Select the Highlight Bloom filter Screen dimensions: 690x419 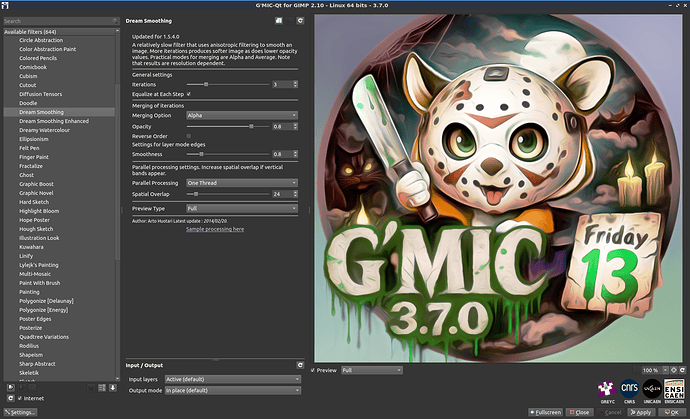tap(39, 211)
